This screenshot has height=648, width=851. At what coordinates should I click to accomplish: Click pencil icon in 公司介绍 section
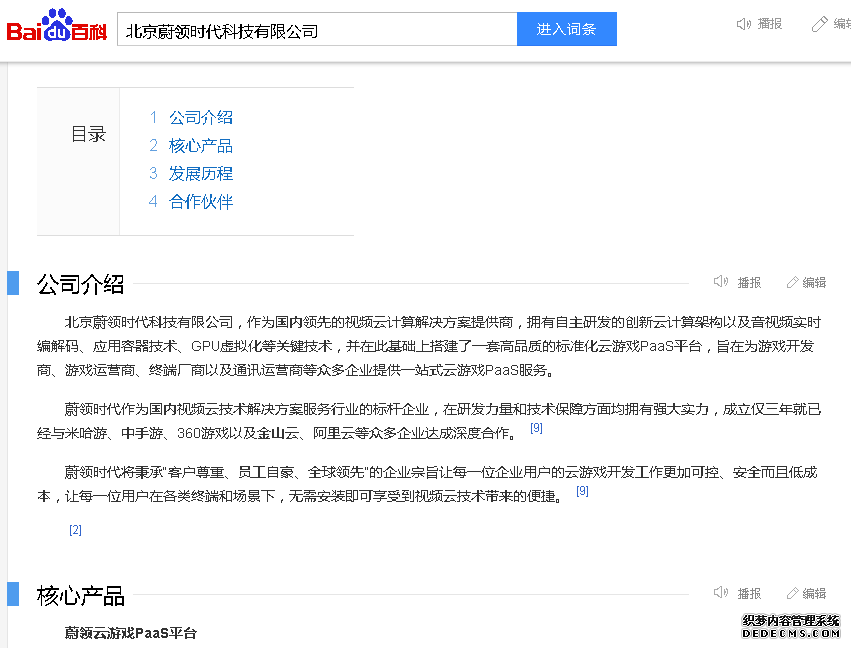[x=792, y=282]
